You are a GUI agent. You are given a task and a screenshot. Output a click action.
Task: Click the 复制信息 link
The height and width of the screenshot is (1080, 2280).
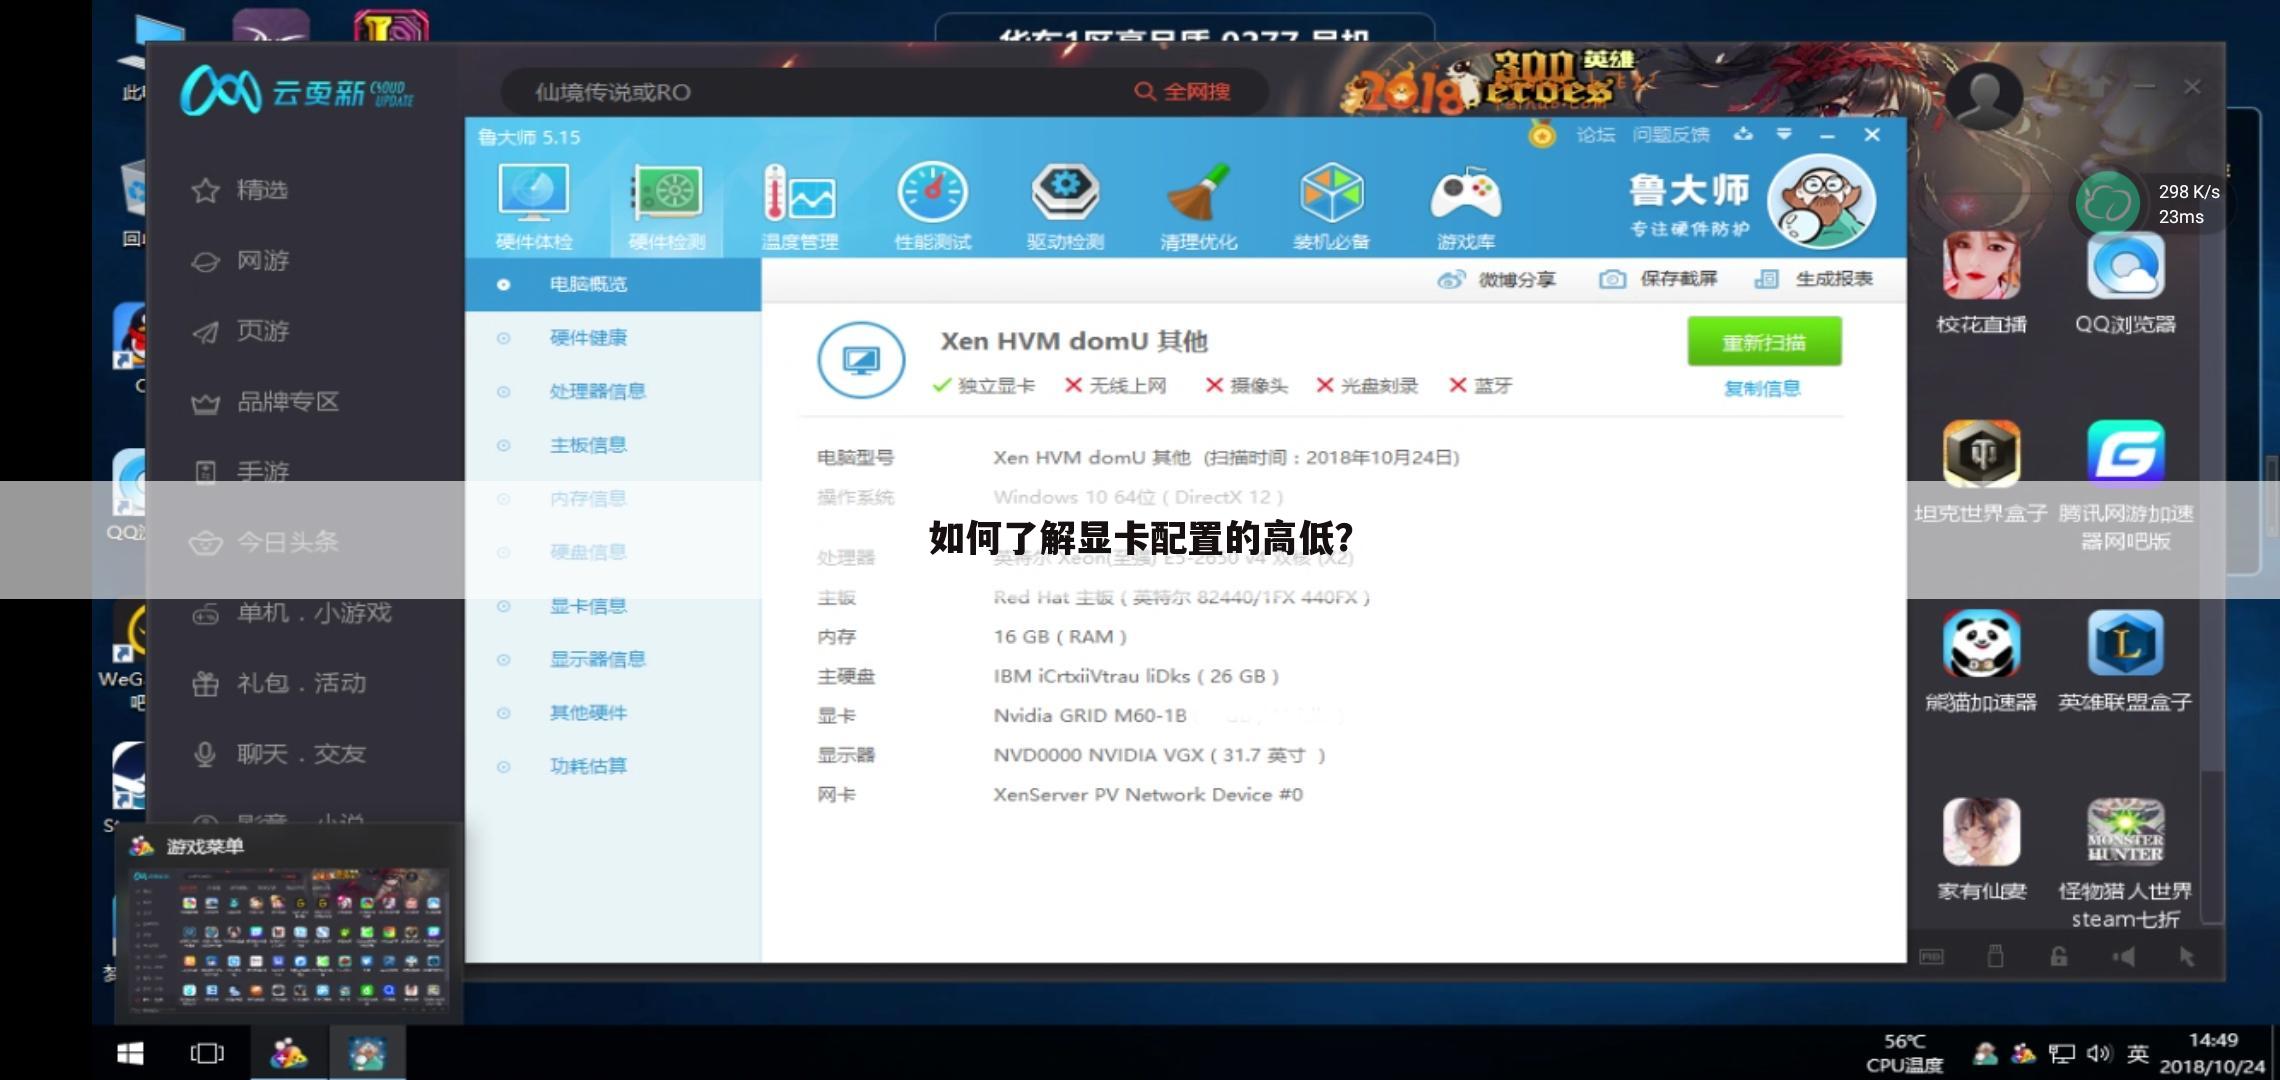point(1762,388)
